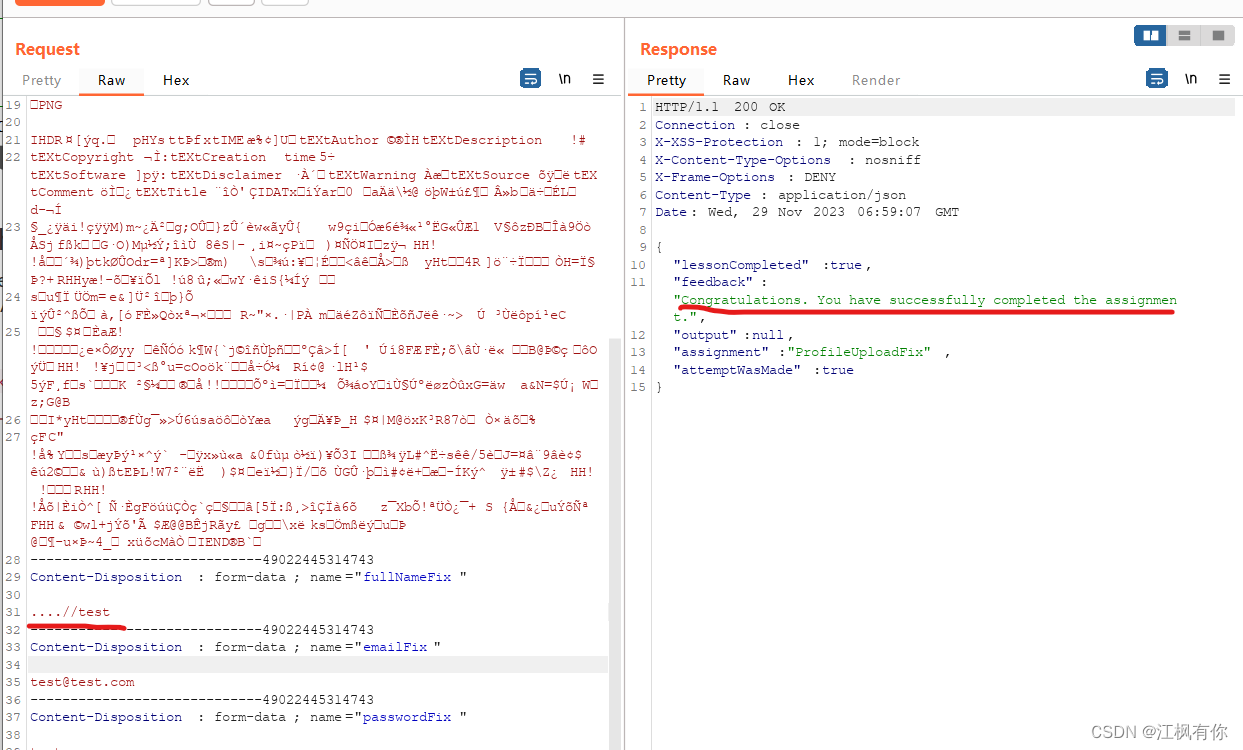Viewport: 1243px width, 750px height.
Task: Toggle word wrap in the Request editor
Action: point(530,78)
